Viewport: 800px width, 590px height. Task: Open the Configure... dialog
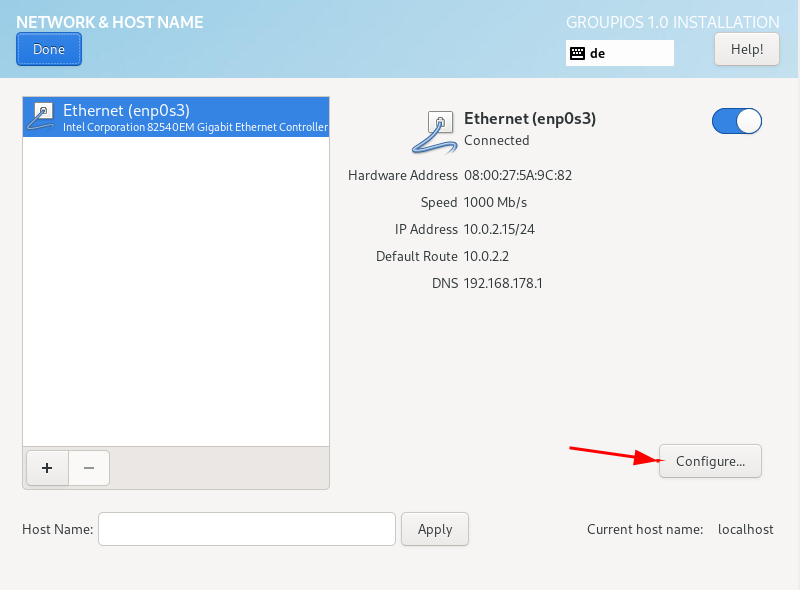[710, 461]
